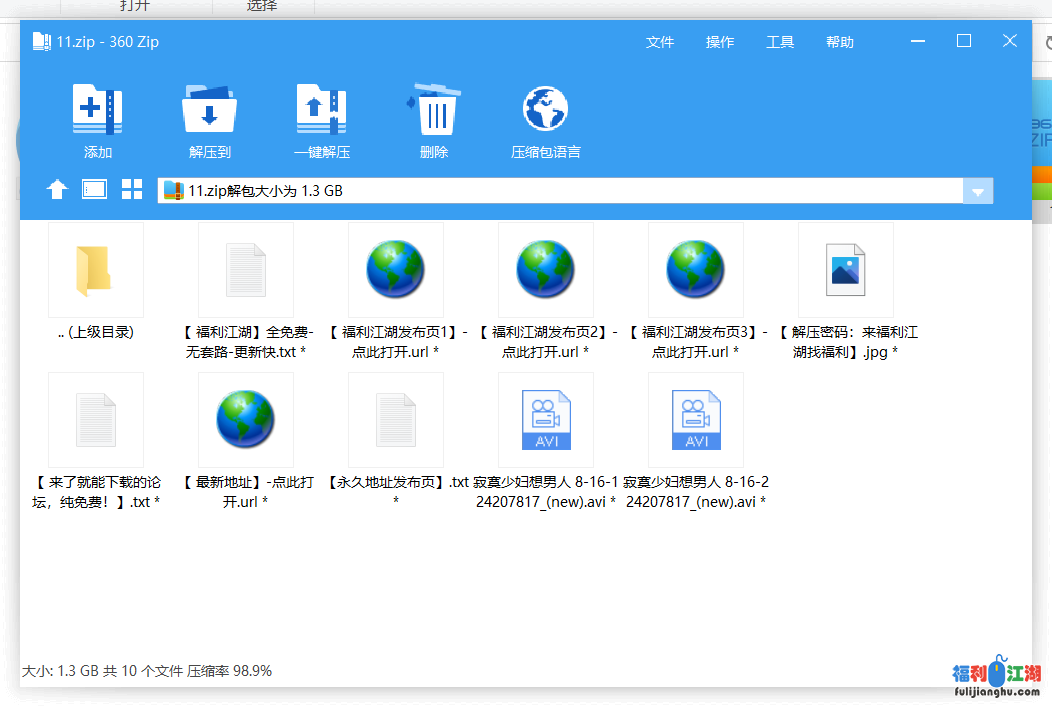The height and width of the screenshot is (707, 1052).
Task: Click the 添加 (Add) toolbar icon
Action: point(97,111)
